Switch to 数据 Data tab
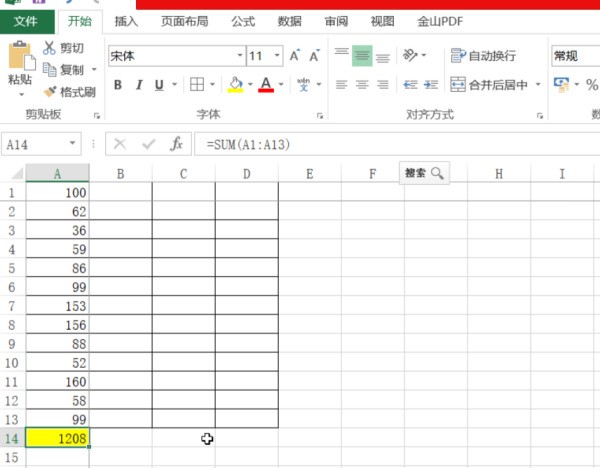The image size is (600, 468). click(290, 21)
